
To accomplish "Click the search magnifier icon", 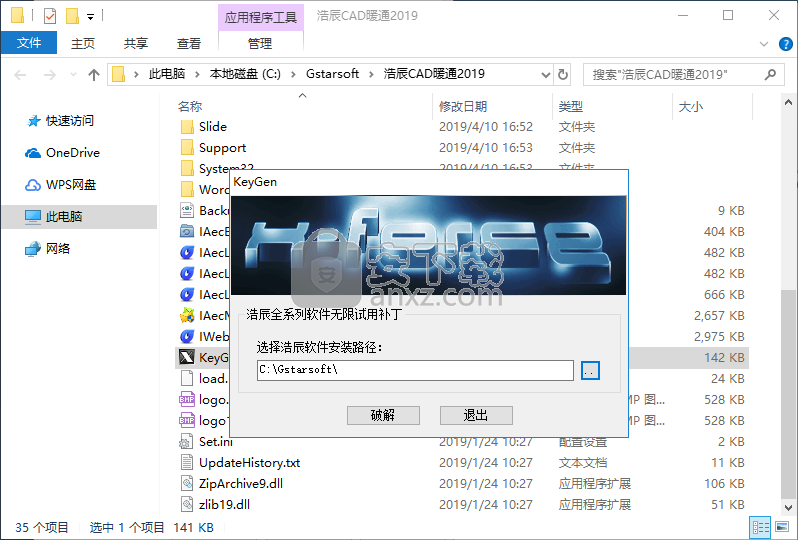I will click(x=771, y=75).
